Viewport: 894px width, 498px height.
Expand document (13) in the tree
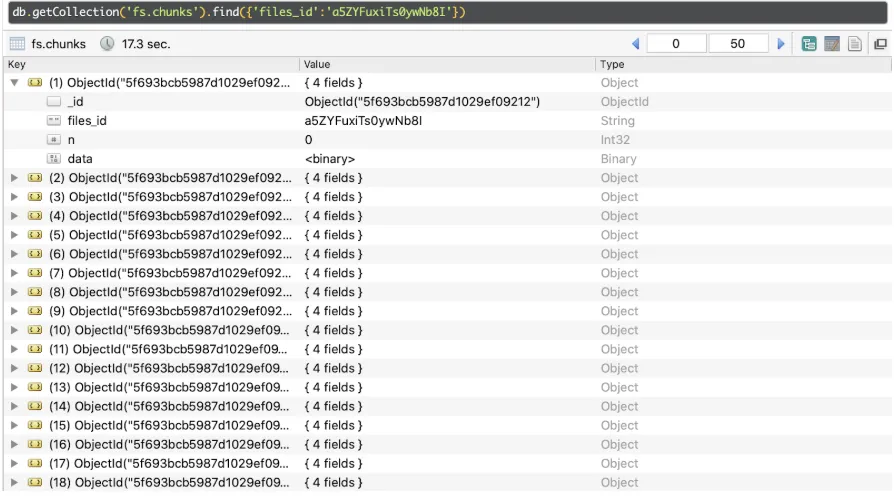pyautogui.click(x=15, y=387)
